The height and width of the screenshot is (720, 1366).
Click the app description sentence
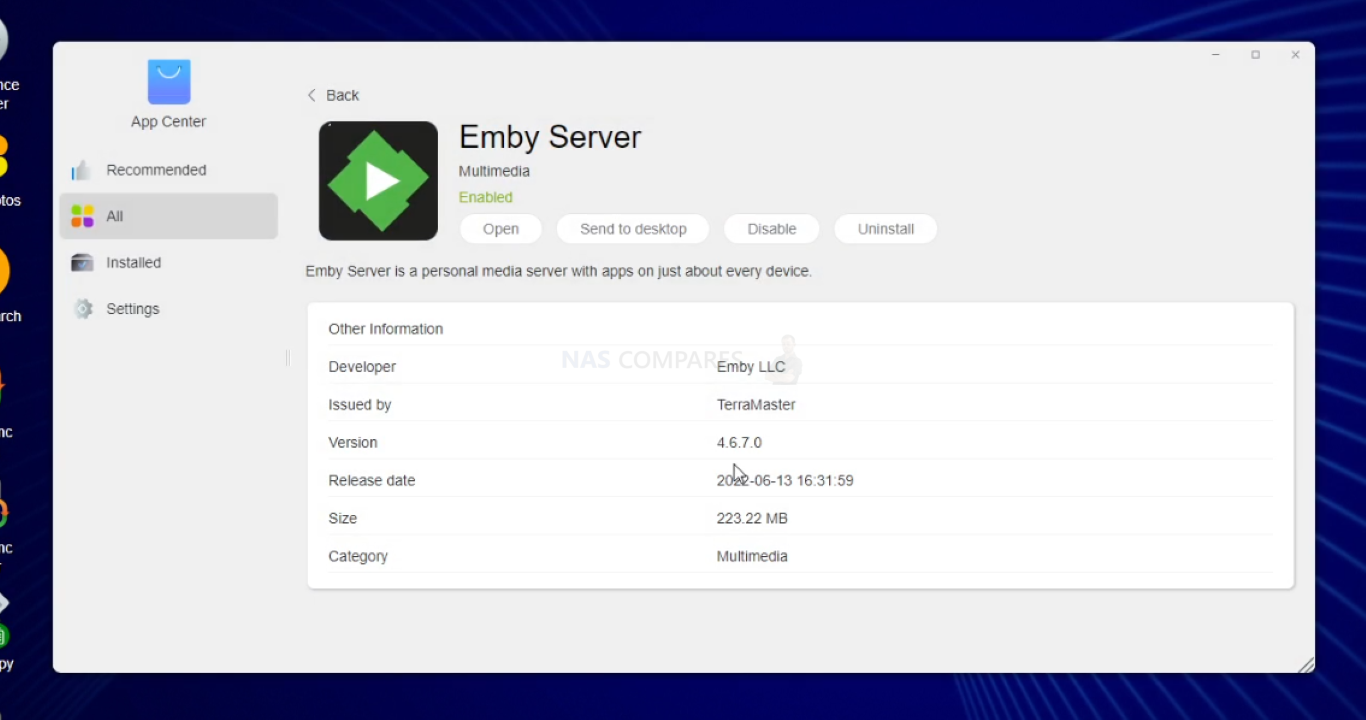[559, 271]
